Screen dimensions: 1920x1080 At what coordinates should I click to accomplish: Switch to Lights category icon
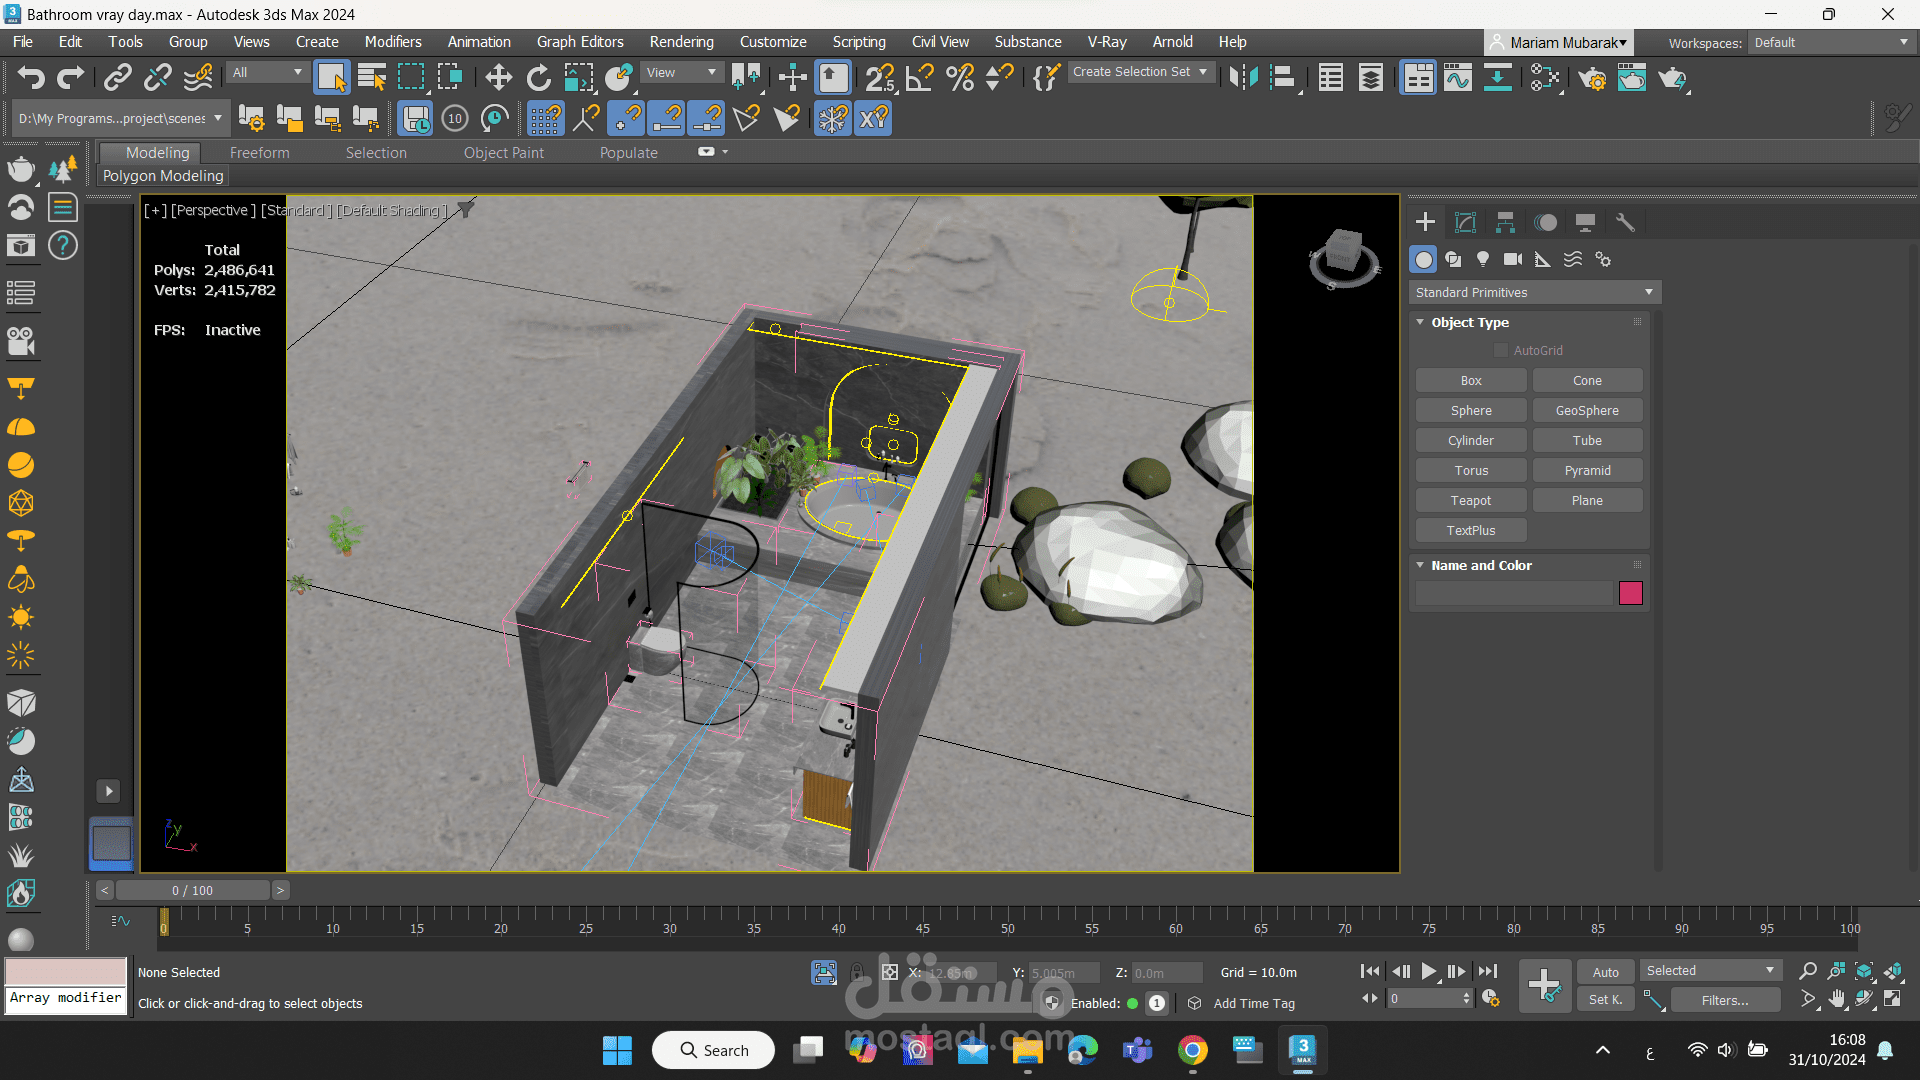pyautogui.click(x=1483, y=259)
